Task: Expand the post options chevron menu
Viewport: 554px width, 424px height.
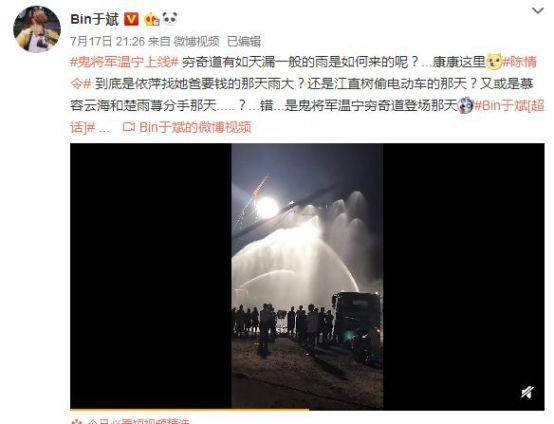Action: (x=538, y=11)
